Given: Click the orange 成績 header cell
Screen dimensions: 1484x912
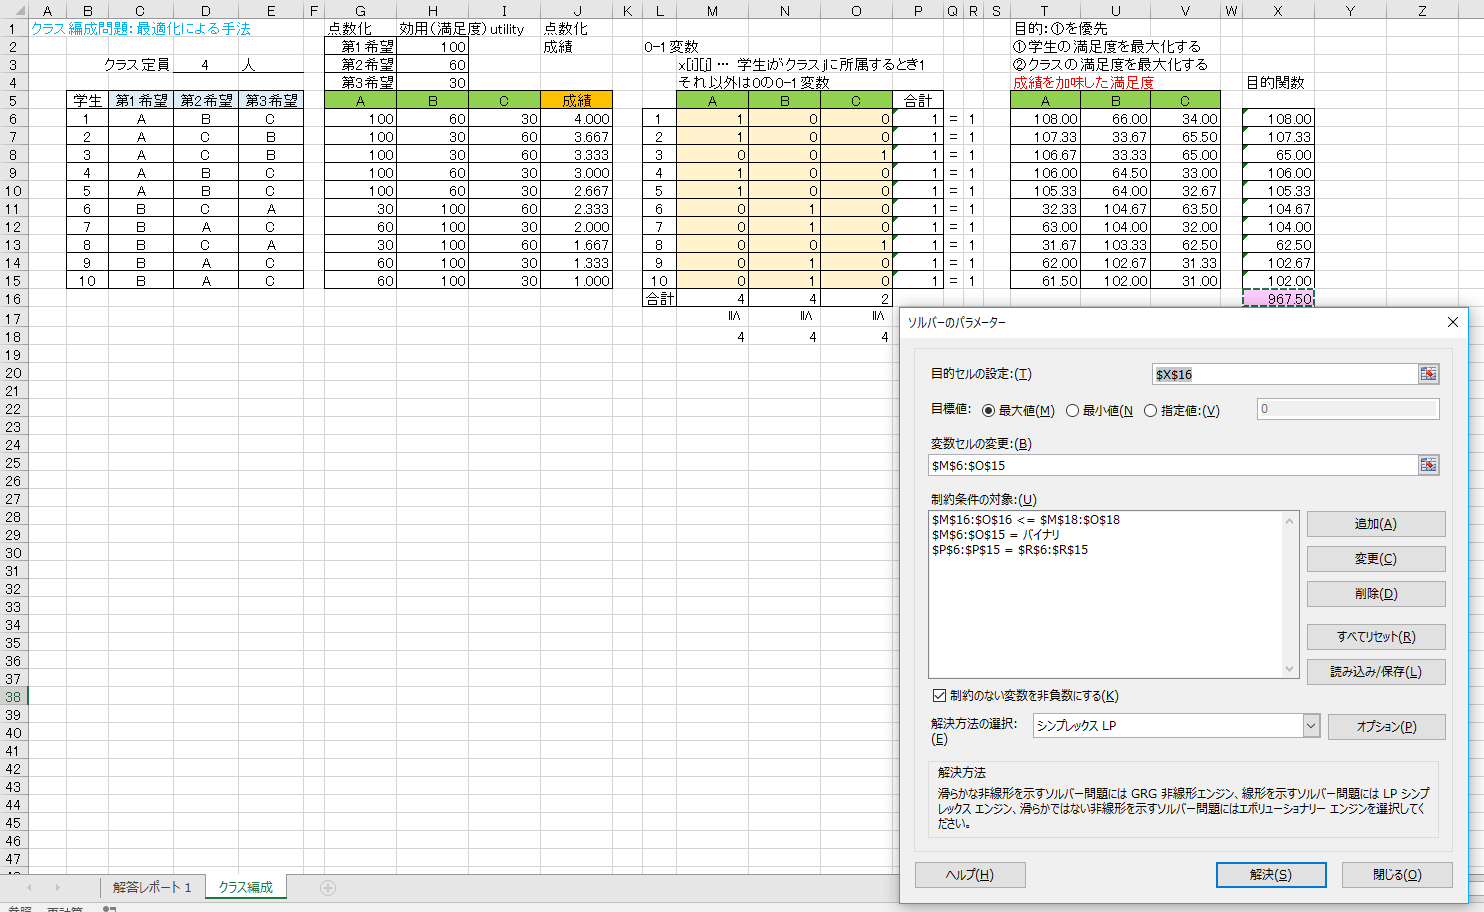Looking at the screenshot, I should (576, 101).
